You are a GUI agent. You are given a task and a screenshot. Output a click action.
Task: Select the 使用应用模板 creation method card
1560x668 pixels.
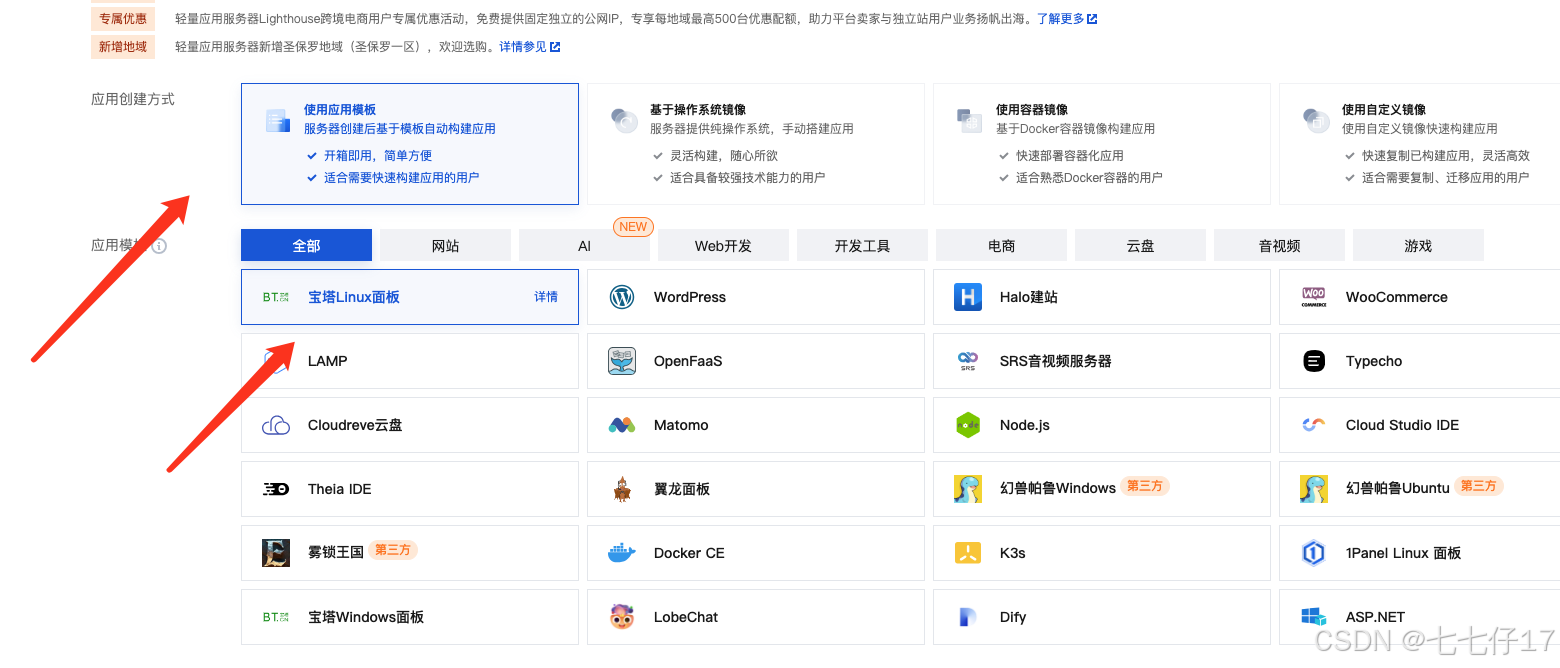coord(410,144)
